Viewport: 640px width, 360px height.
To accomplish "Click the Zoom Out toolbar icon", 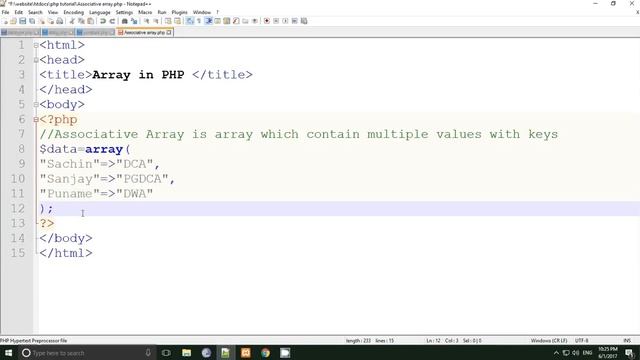I will click(156, 21).
